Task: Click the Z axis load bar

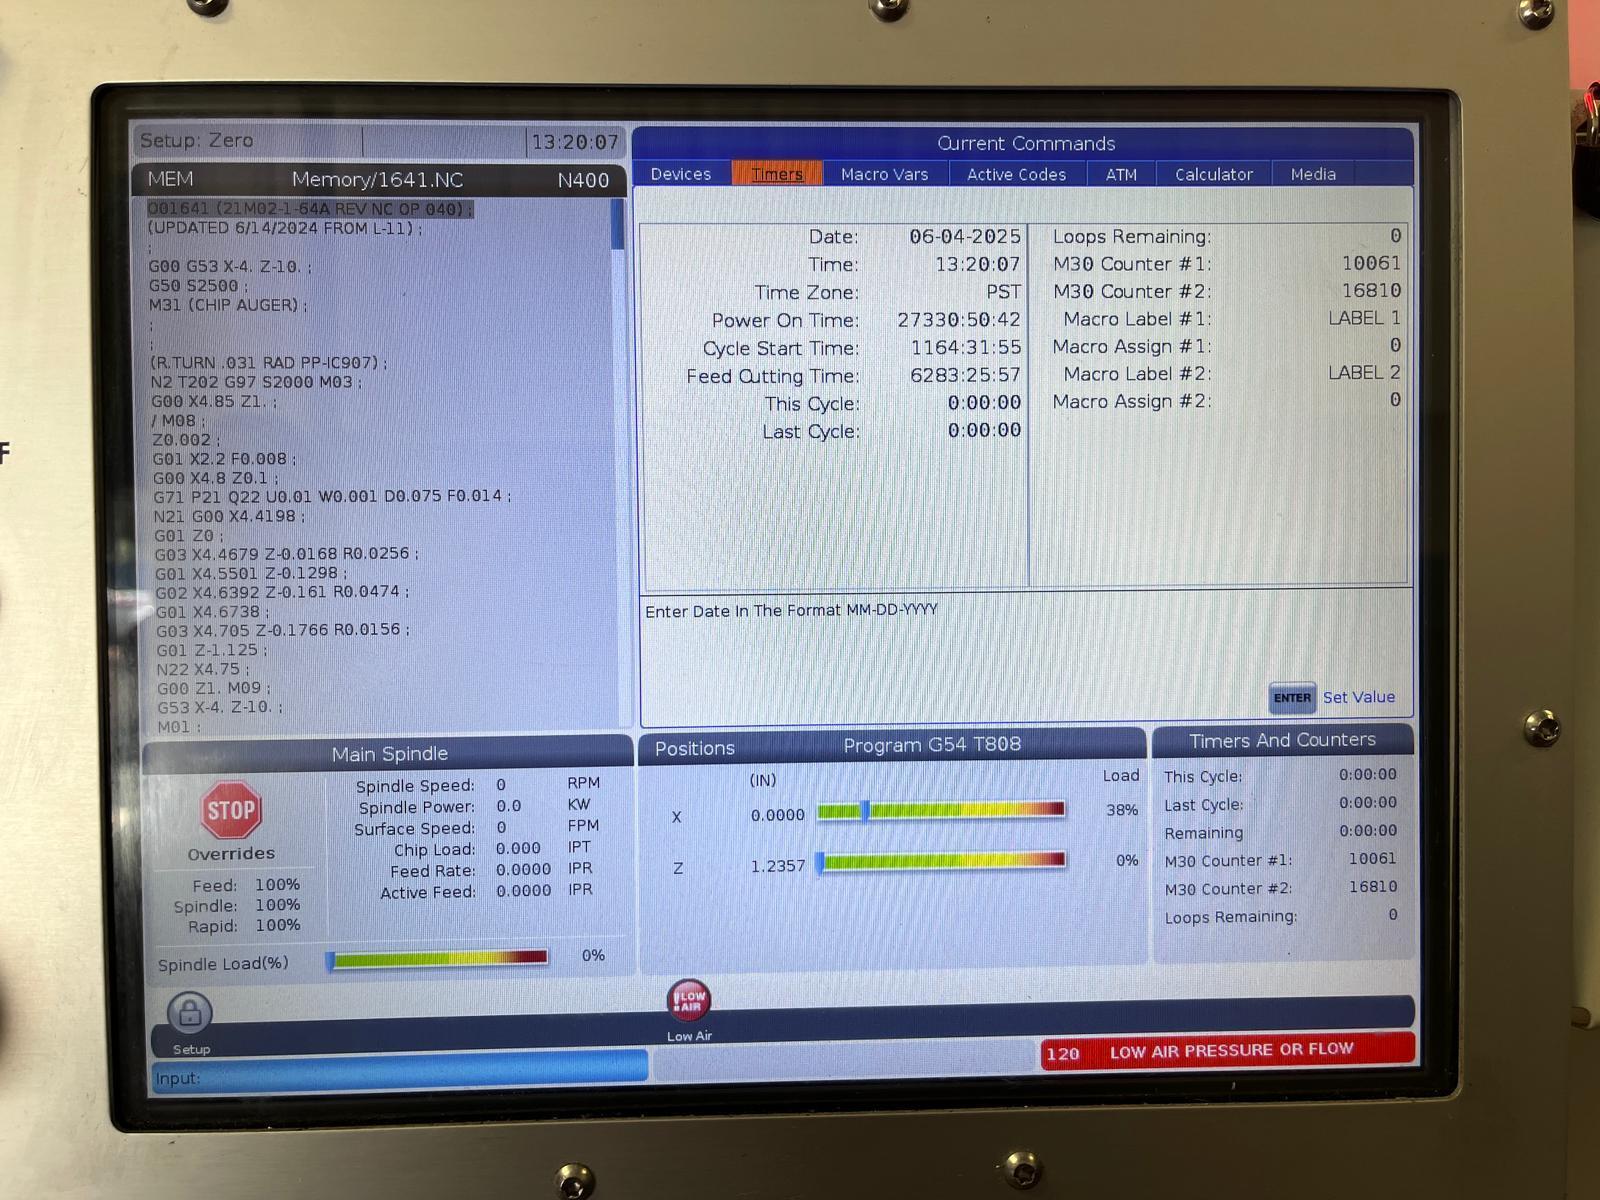Action: 942,860
